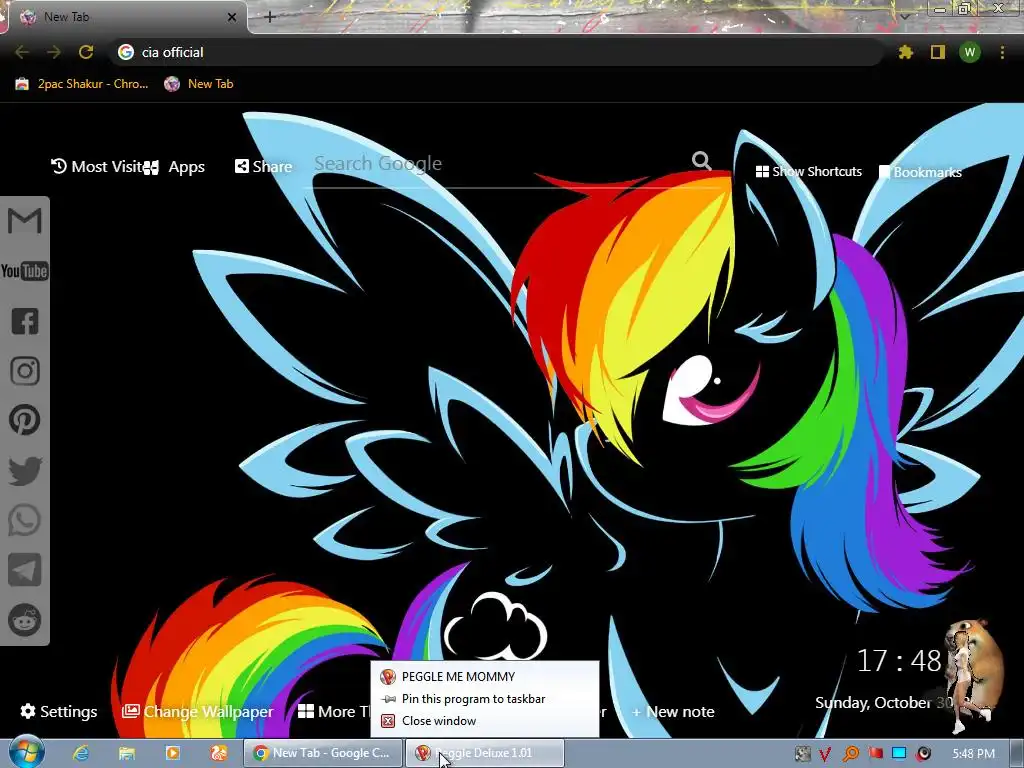Open Facebook from the sidebar
This screenshot has width=1024, height=768.
(x=25, y=321)
